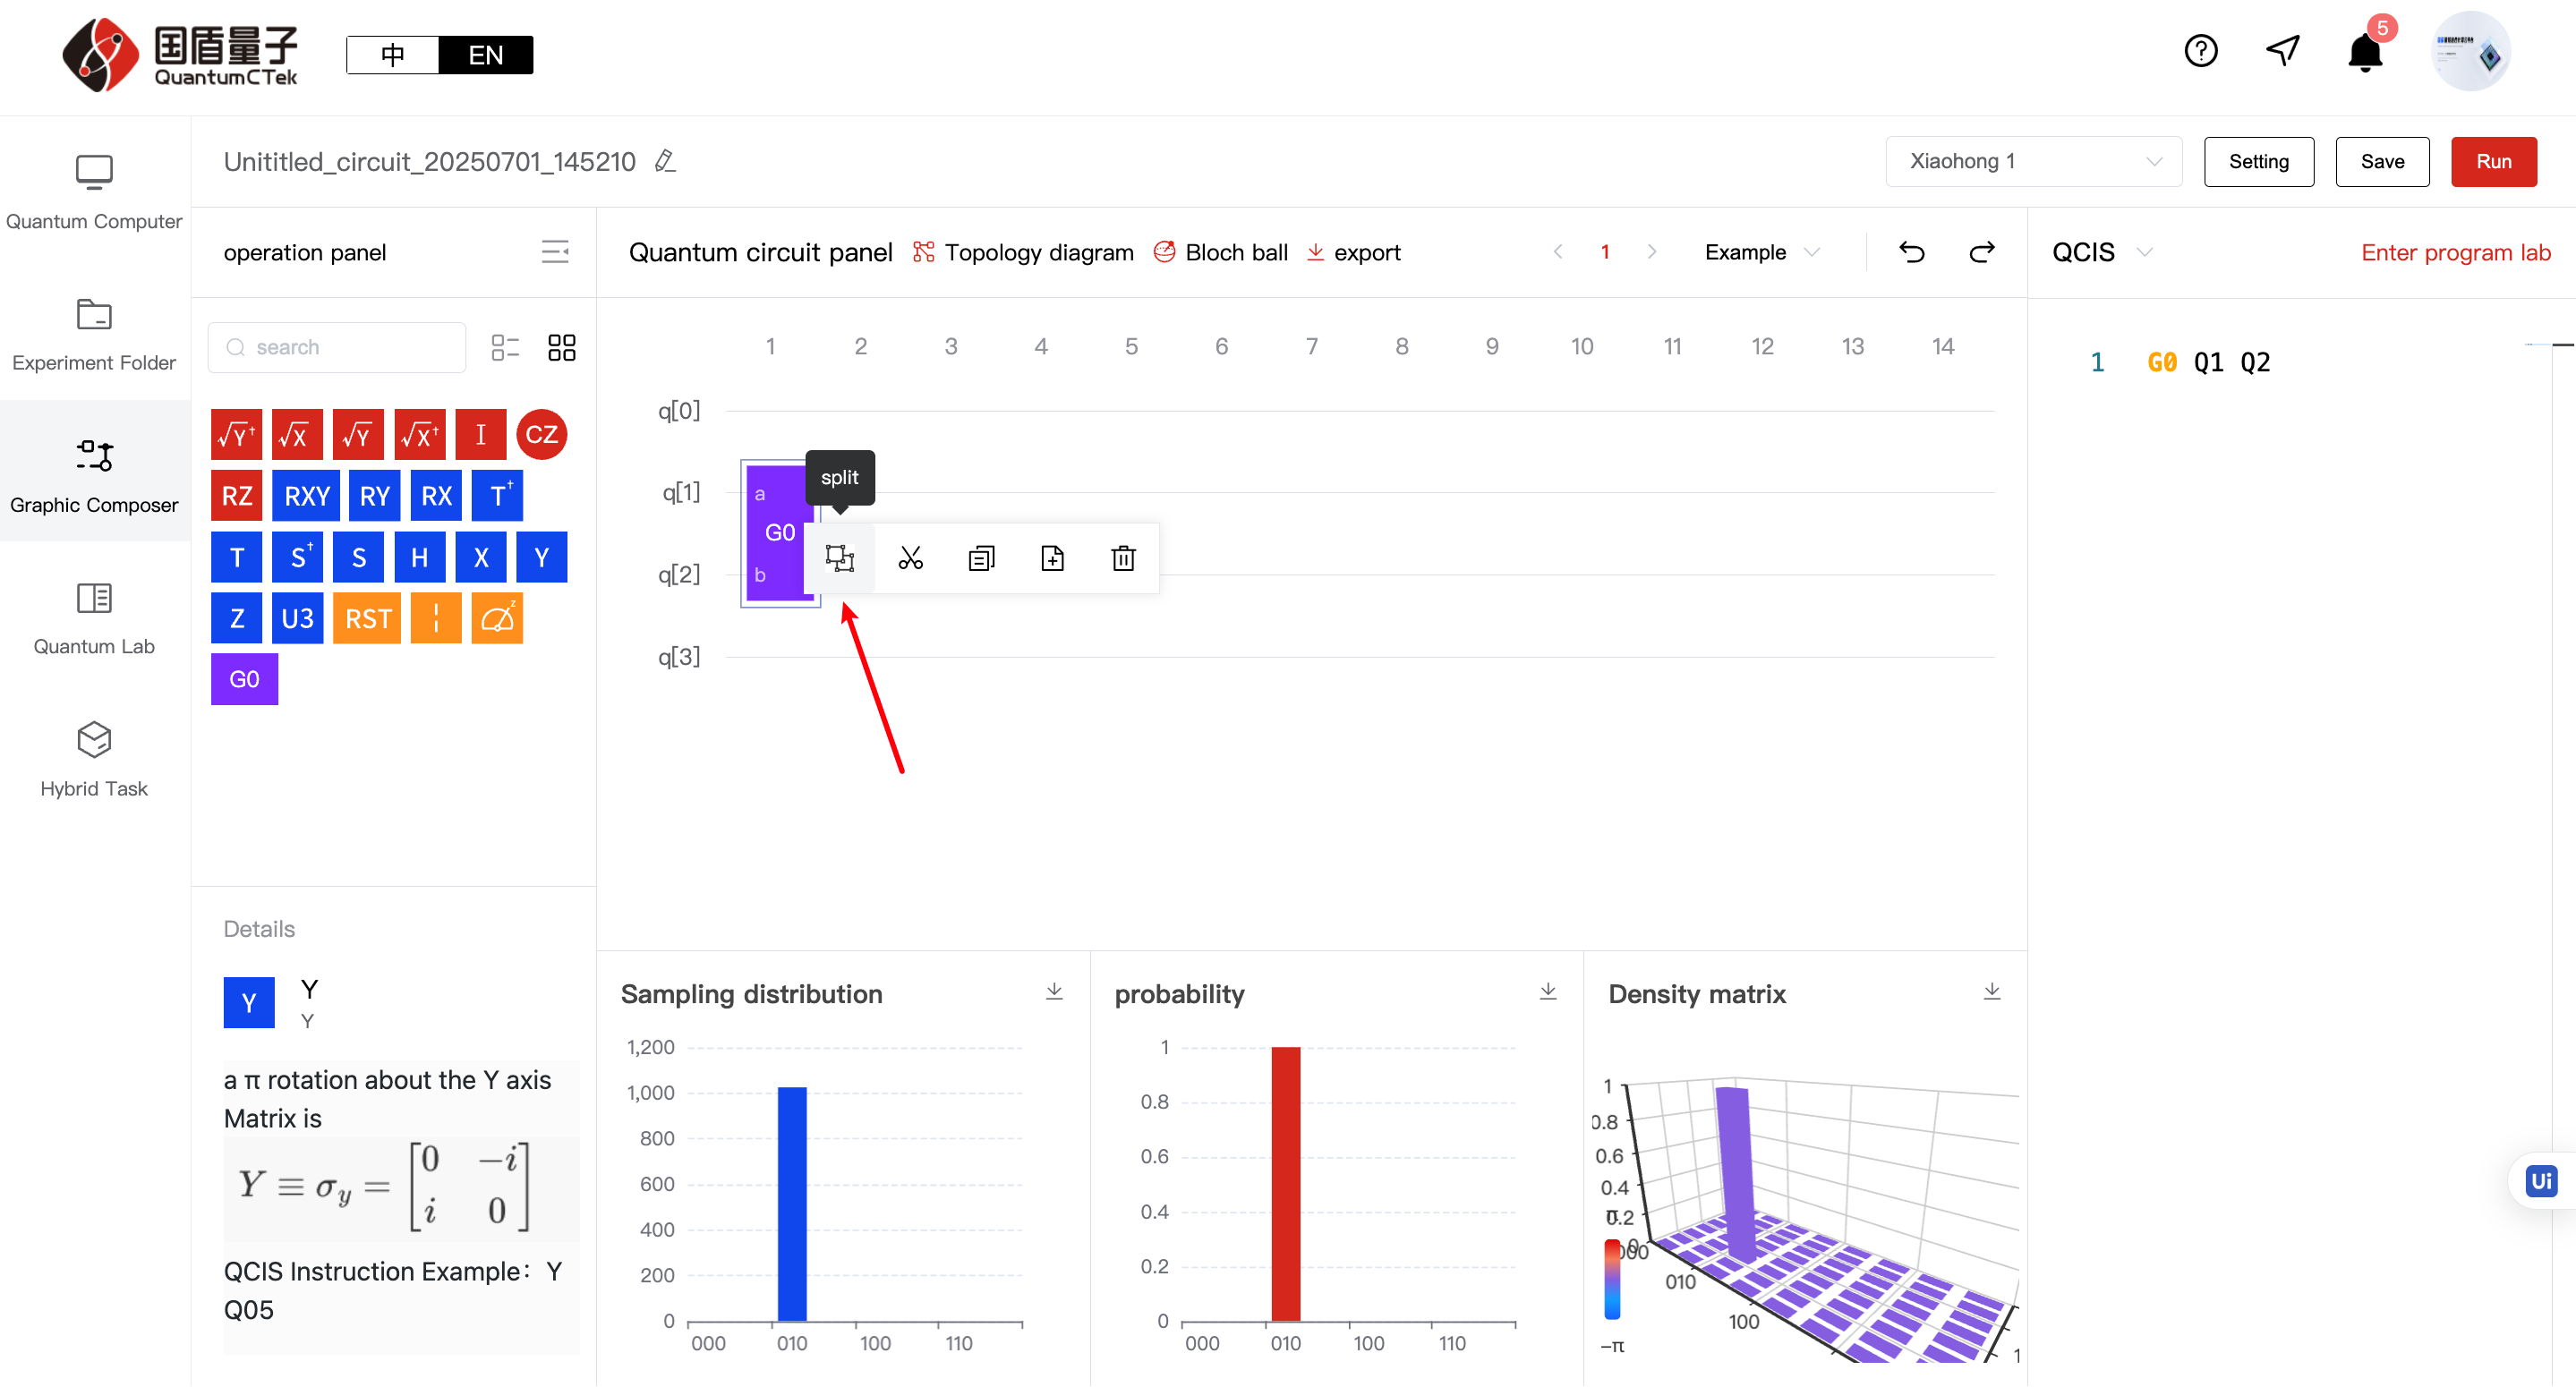Screen dimensions: 2576x1387
Task: Open the Xiaohong 1 device dropdown
Action: (x=2033, y=161)
